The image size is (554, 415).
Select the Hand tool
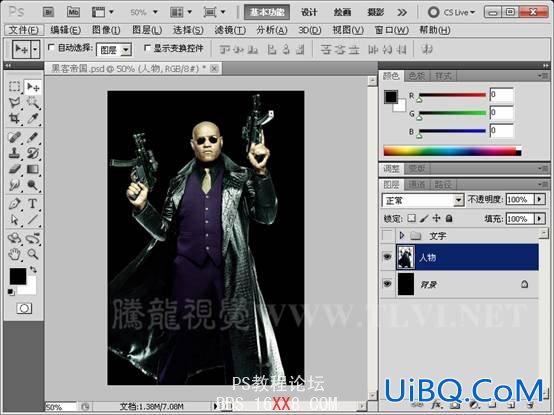pyautogui.click(x=14, y=254)
